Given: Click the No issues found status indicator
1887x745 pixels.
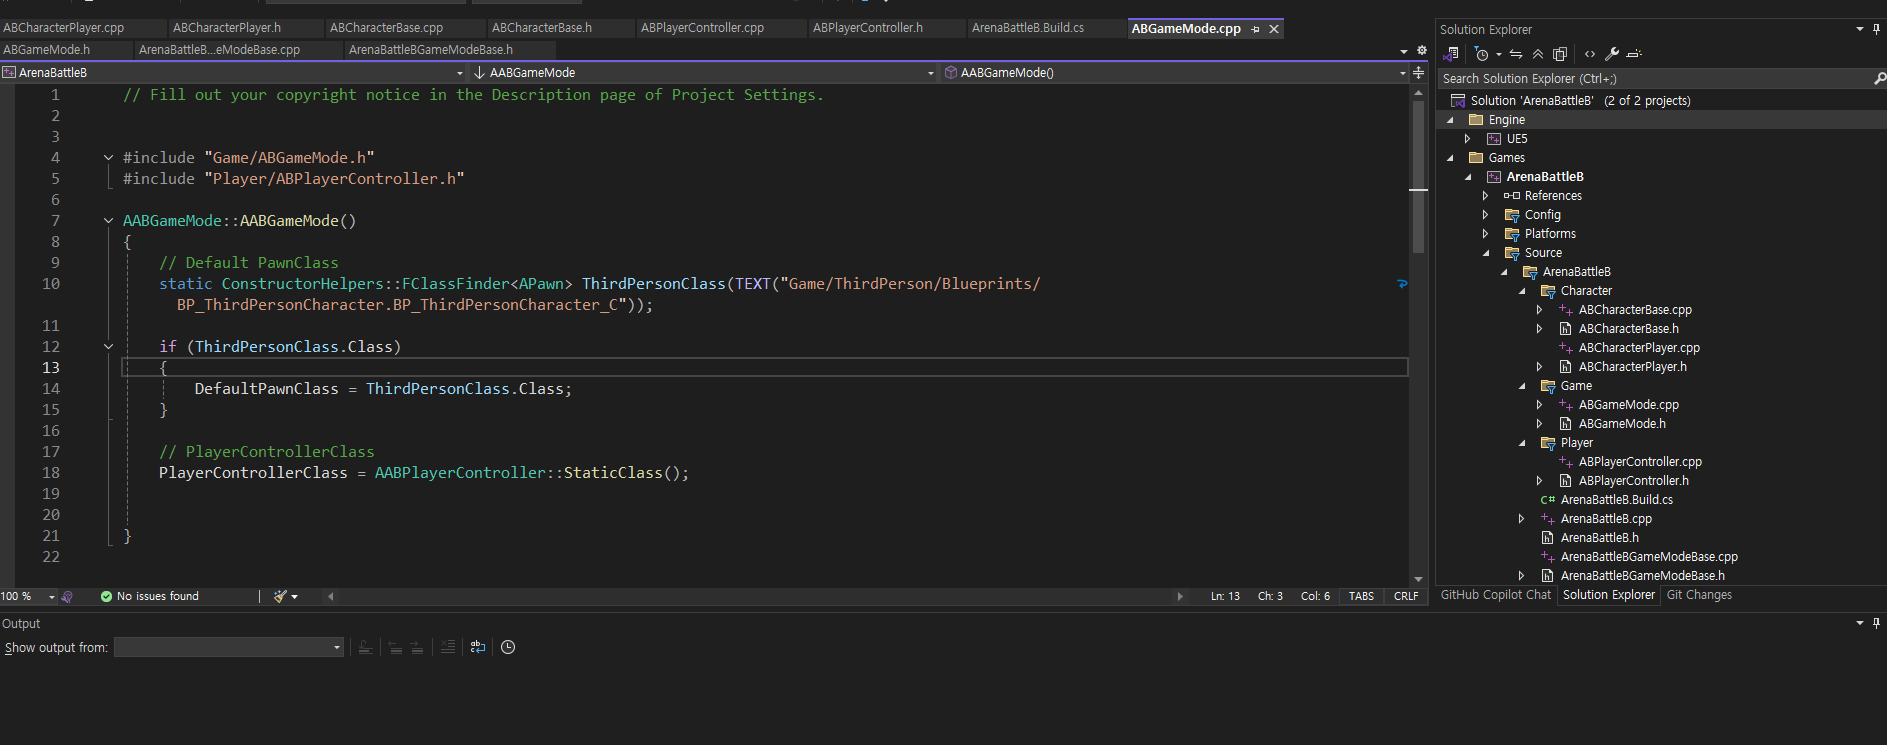Looking at the screenshot, I should 150,596.
